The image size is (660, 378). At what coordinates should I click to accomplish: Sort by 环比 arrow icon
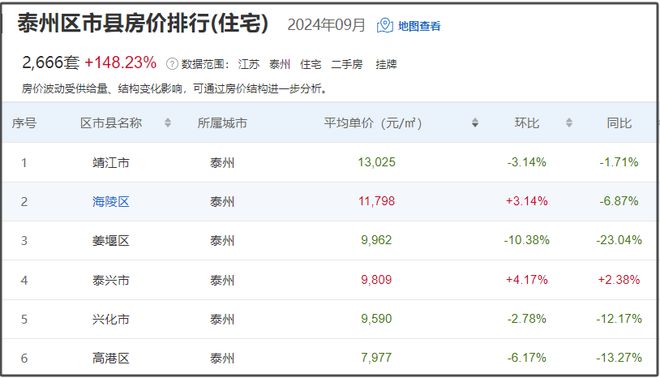(569, 123)
